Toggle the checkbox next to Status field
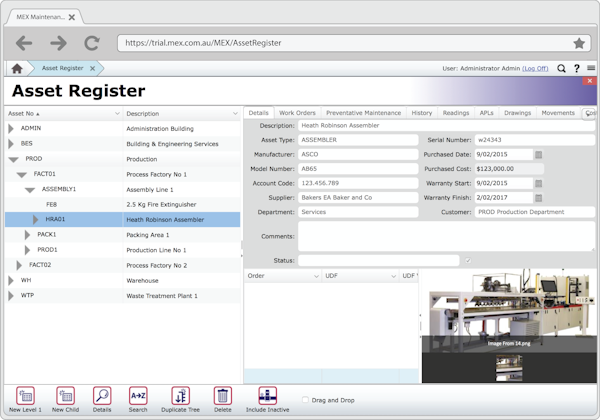This screenshot has width=600, height=420. pos(468,261)
